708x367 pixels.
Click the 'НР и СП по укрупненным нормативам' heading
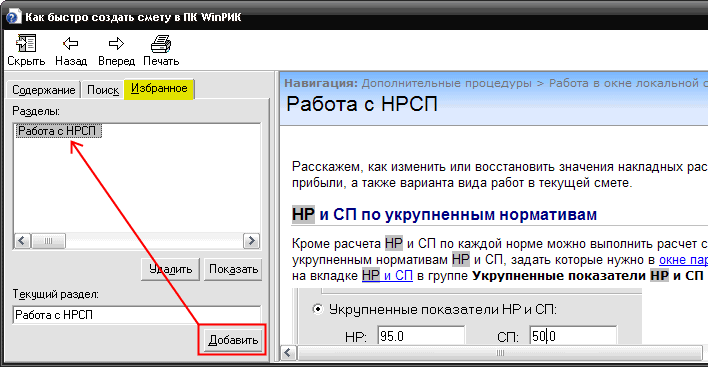[444, 214]
